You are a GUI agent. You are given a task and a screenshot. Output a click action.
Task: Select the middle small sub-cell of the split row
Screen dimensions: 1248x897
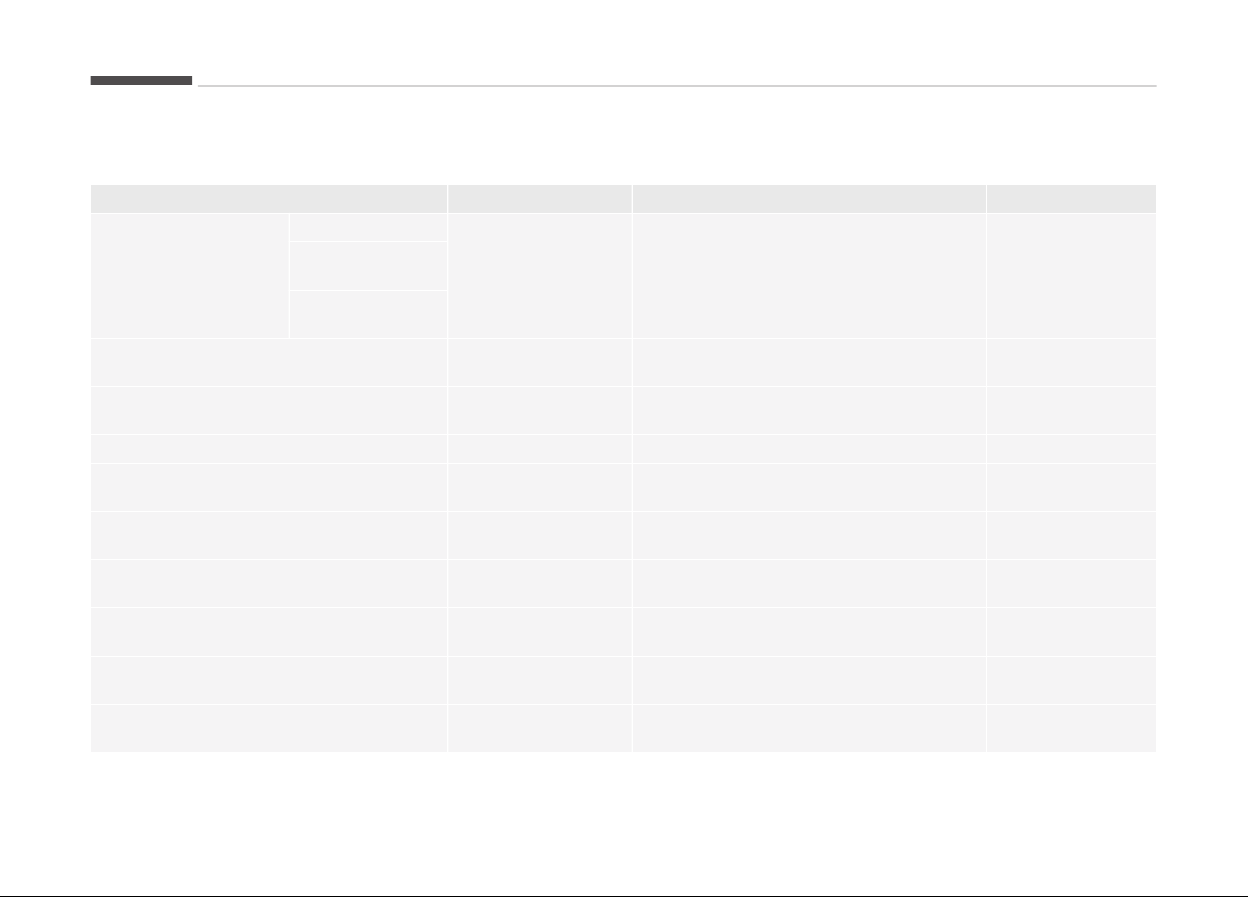[x=368, y=265]
